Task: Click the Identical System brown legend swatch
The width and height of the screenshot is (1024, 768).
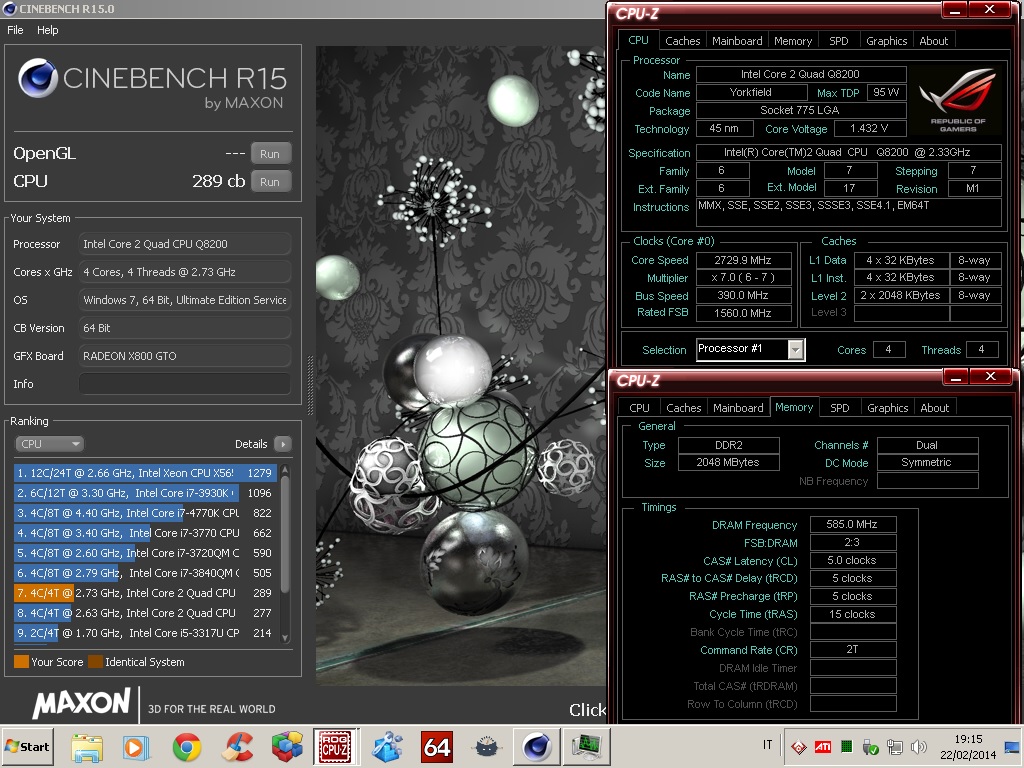Action: pos(95,662)
